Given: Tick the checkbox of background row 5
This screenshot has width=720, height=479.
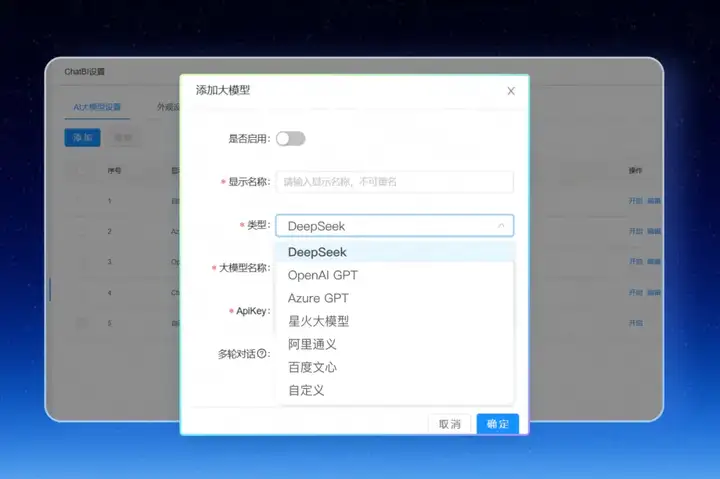Looking at the screenshot, I should click(81, 323).
